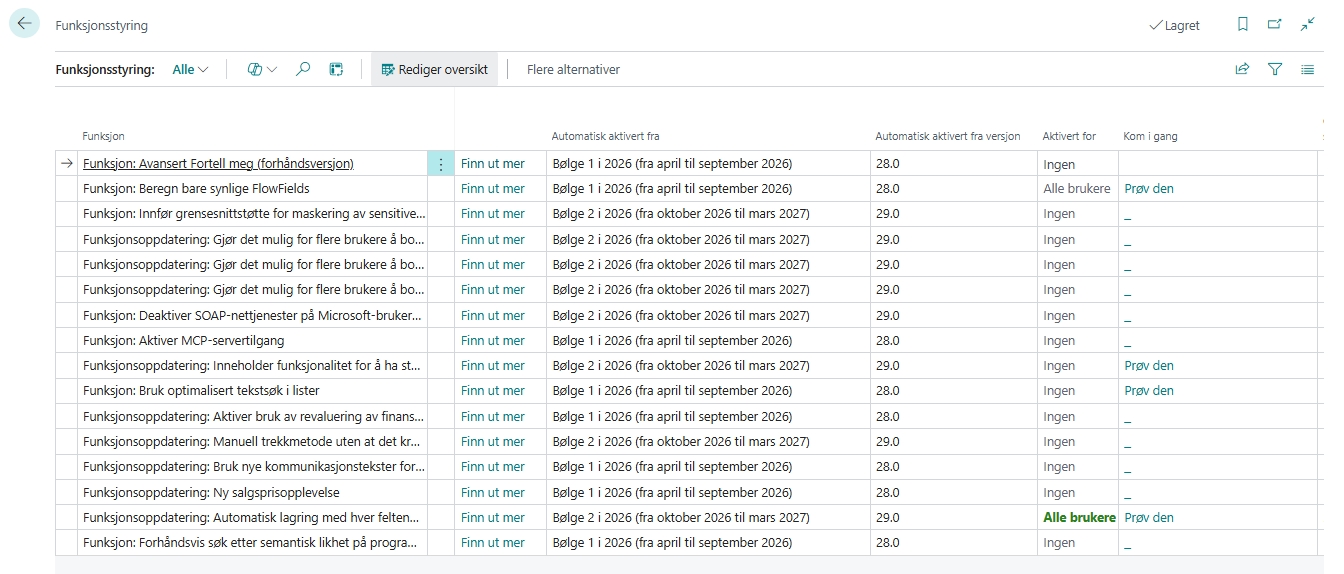1344x574 pixels.
Task: Click the analysis mode icon beside search
Action: click(337, 69)
